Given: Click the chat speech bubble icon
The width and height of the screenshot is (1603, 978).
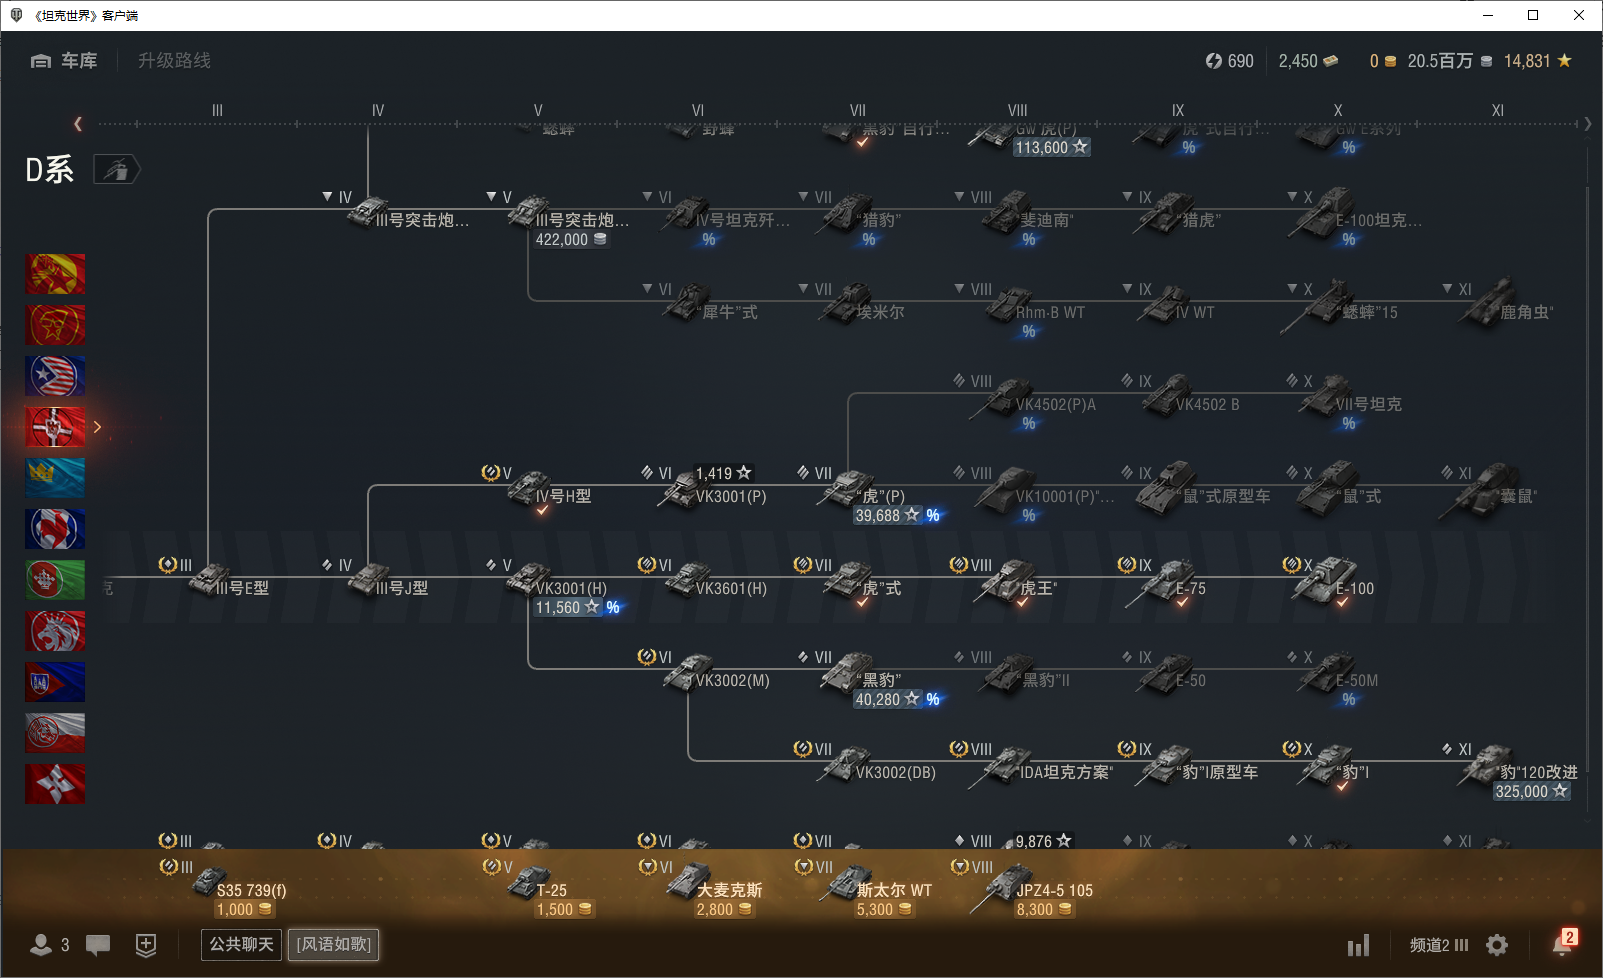Looking at the screenshot, I should tap(98, 945).
